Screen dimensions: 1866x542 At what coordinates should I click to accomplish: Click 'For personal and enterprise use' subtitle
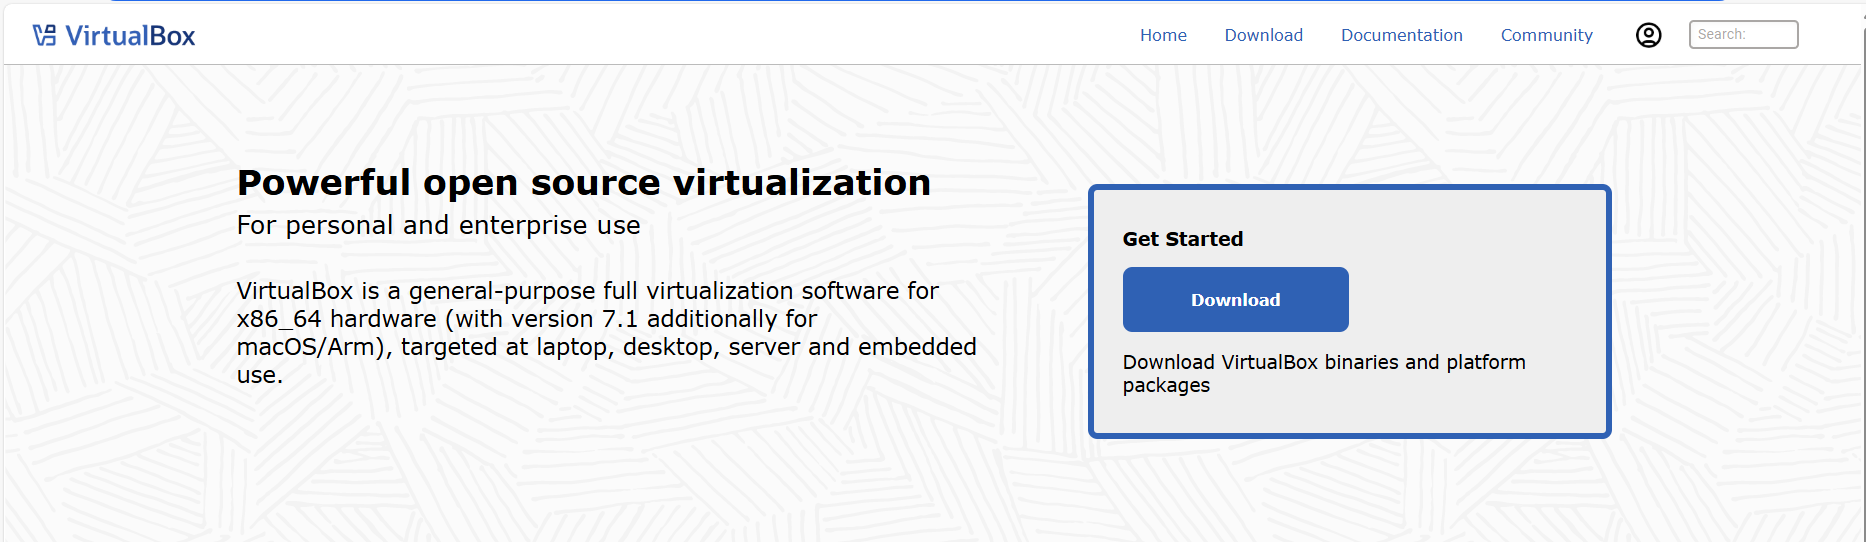tap(438, 225)
